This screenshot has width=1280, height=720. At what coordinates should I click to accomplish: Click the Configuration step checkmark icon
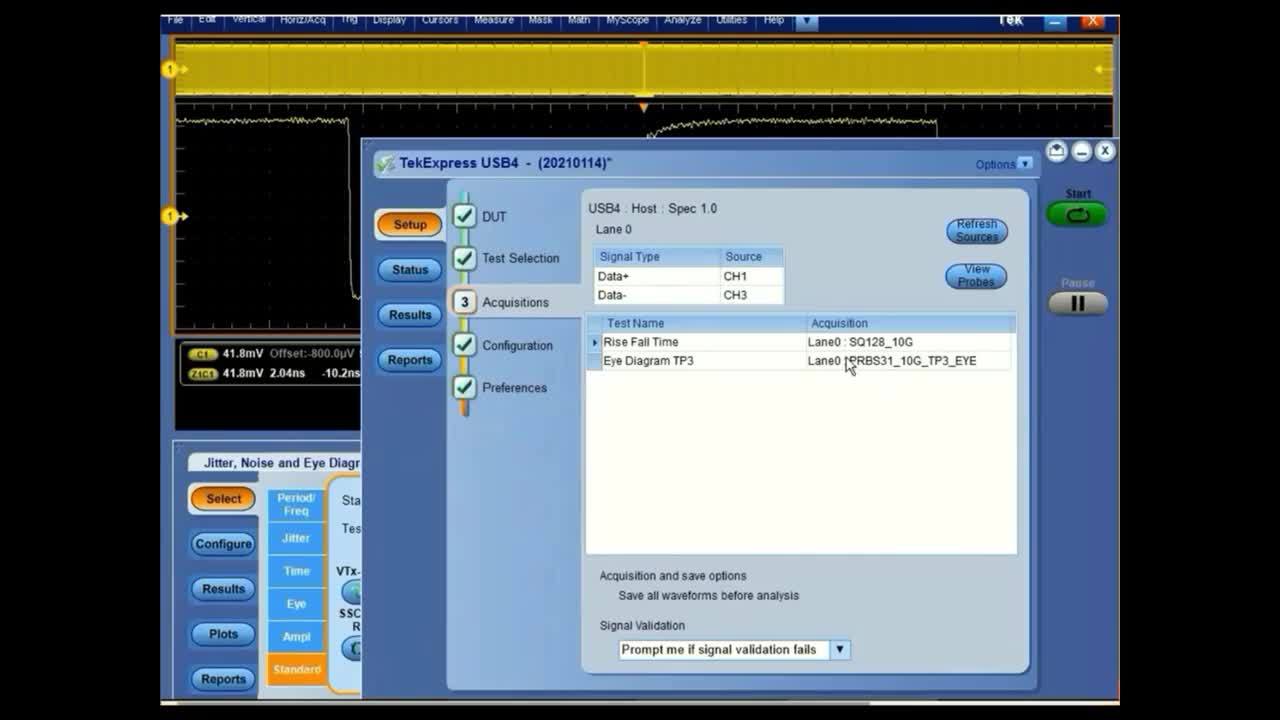tap(464, 345)
